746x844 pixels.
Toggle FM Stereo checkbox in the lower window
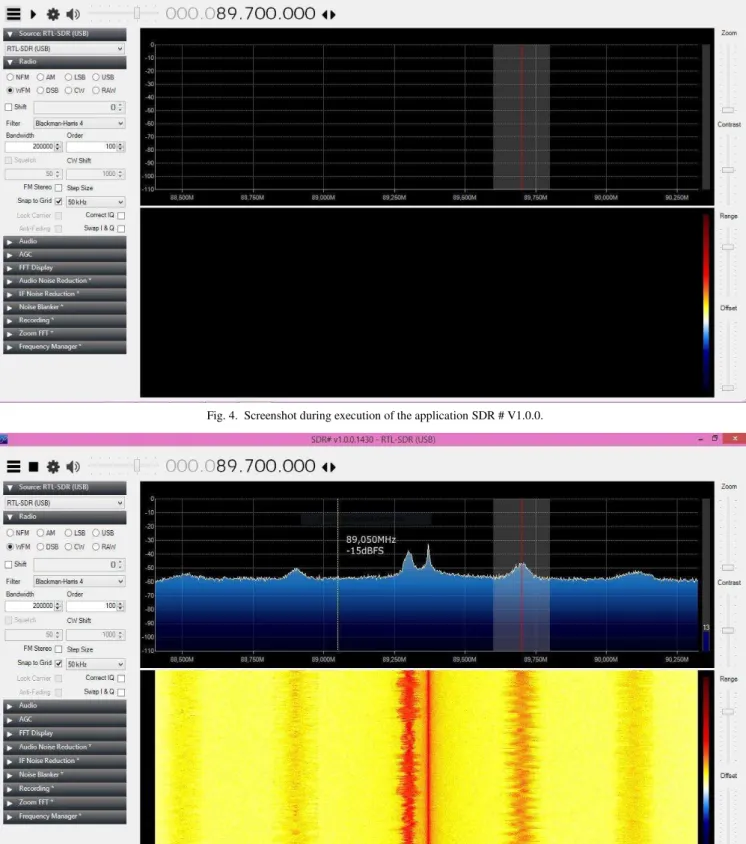tap(58, 649)
